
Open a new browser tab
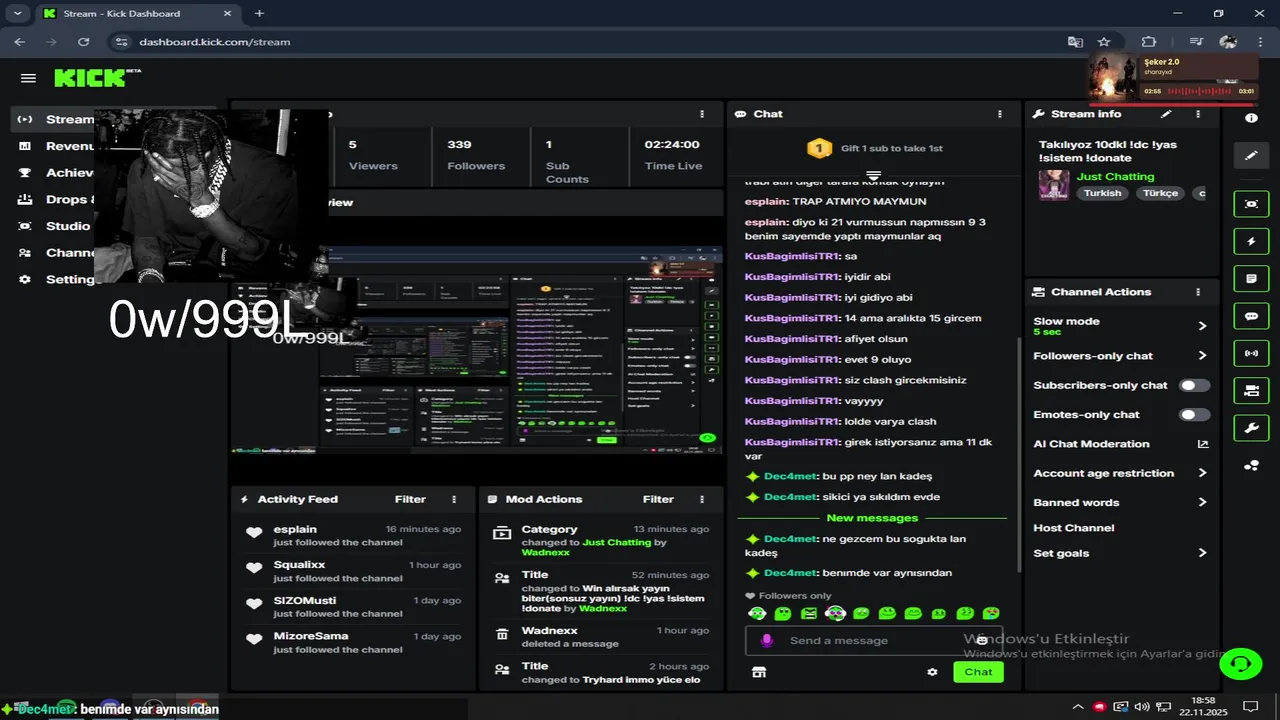260,14
